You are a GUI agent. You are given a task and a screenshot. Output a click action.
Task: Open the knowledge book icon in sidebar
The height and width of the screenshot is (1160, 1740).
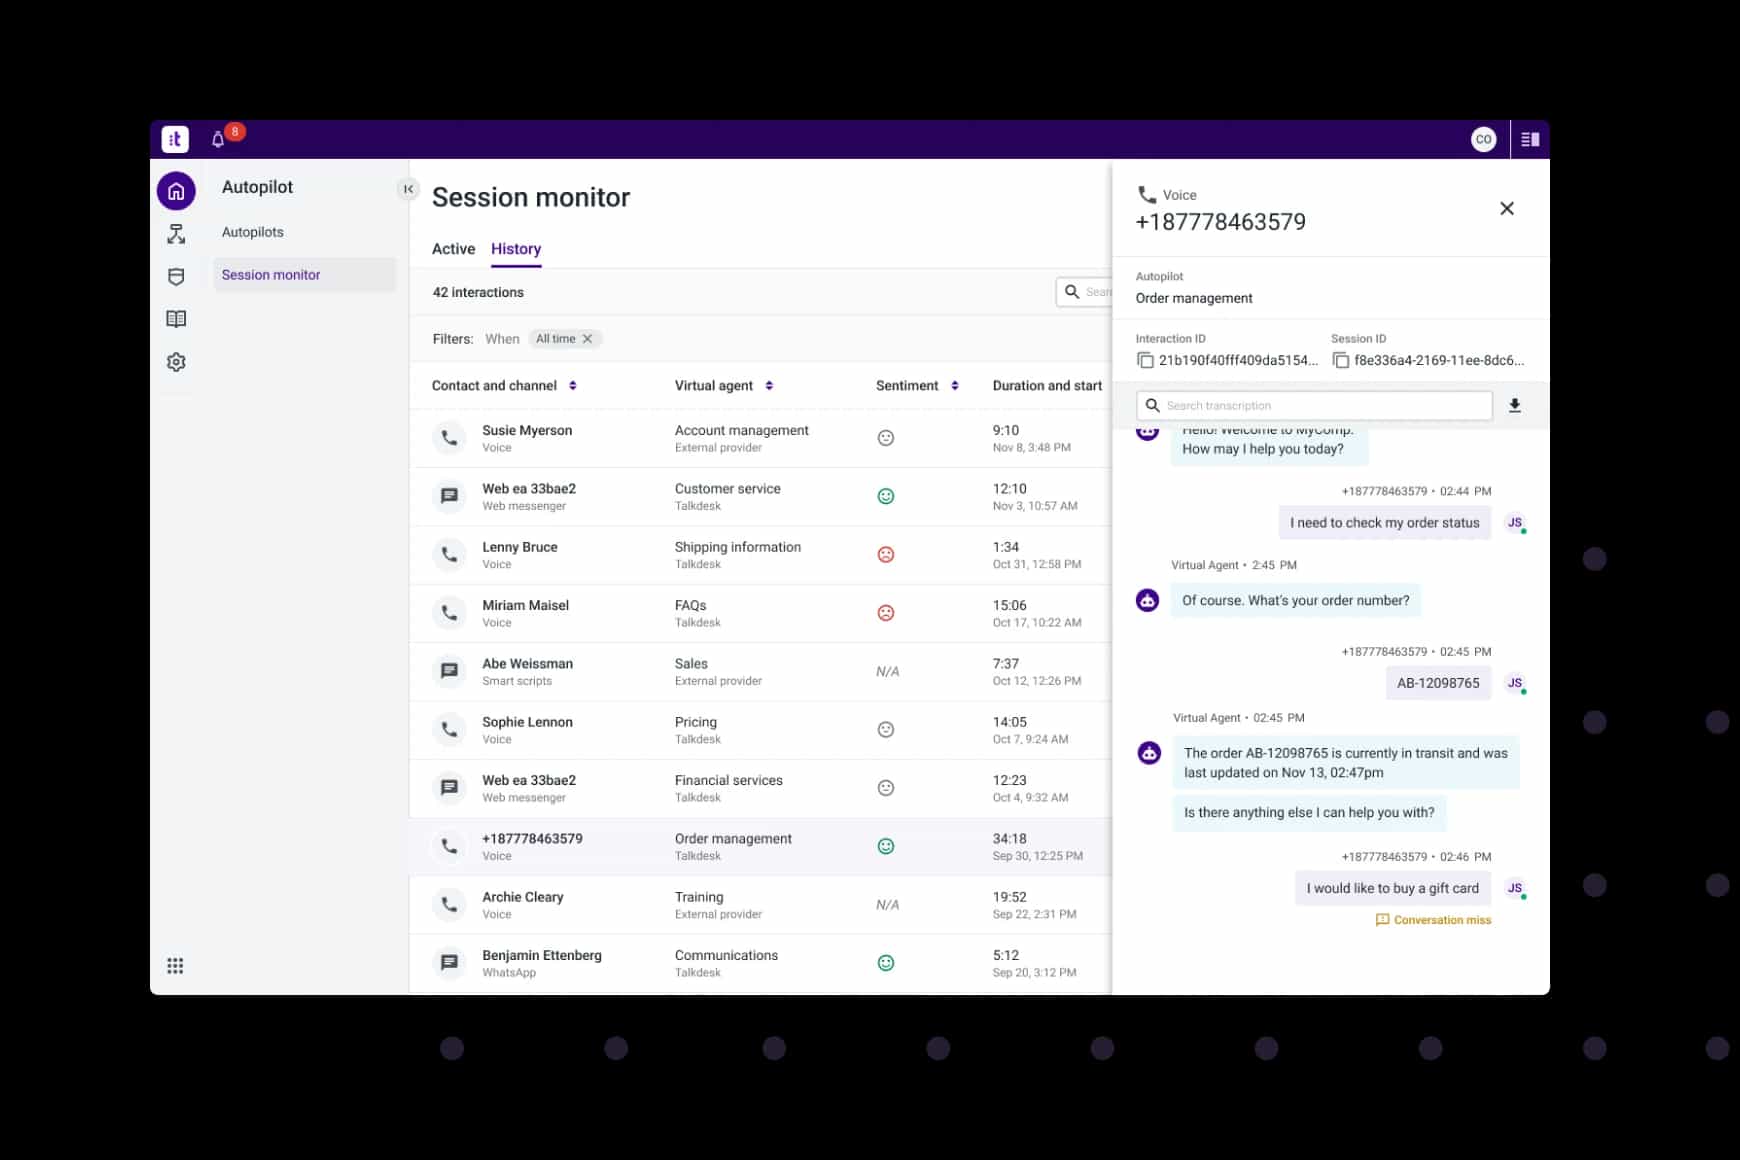click(176, 319)
